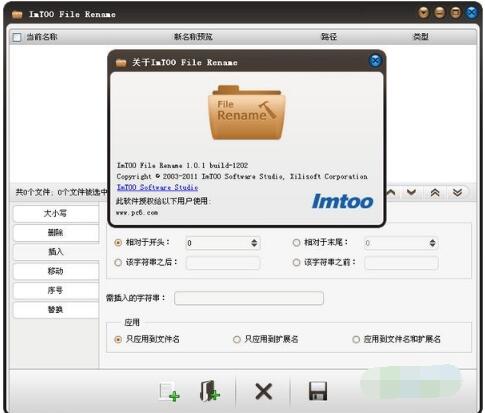
Task: Minimize the ImTOO File Rename main window
Action: click(x=440, y=13)
